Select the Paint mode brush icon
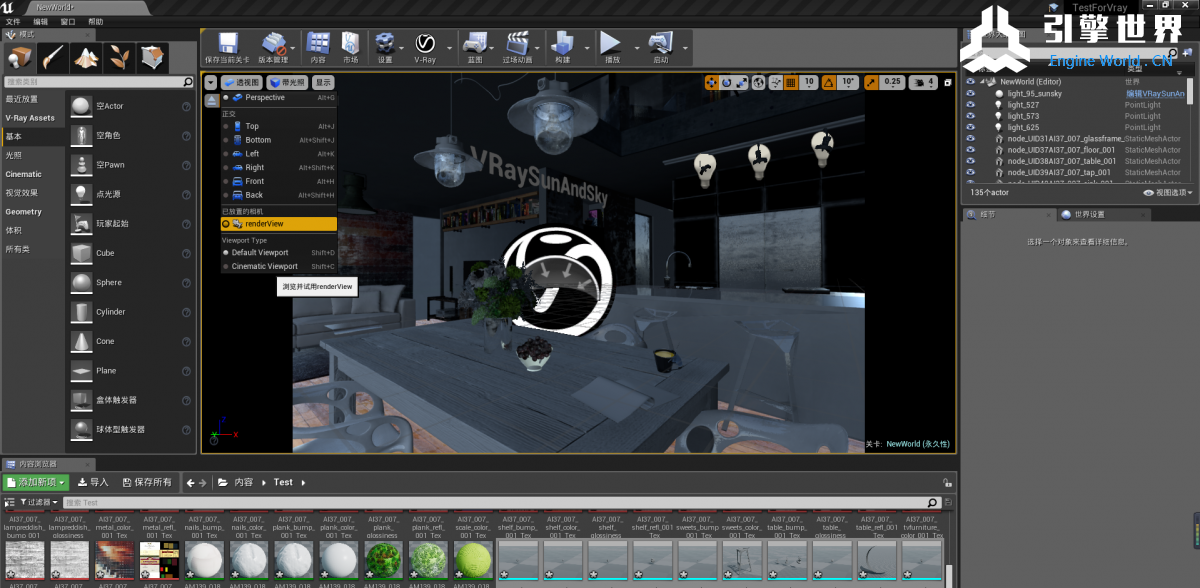Viewport: 1200px width, 588px height. coord(53,57)
